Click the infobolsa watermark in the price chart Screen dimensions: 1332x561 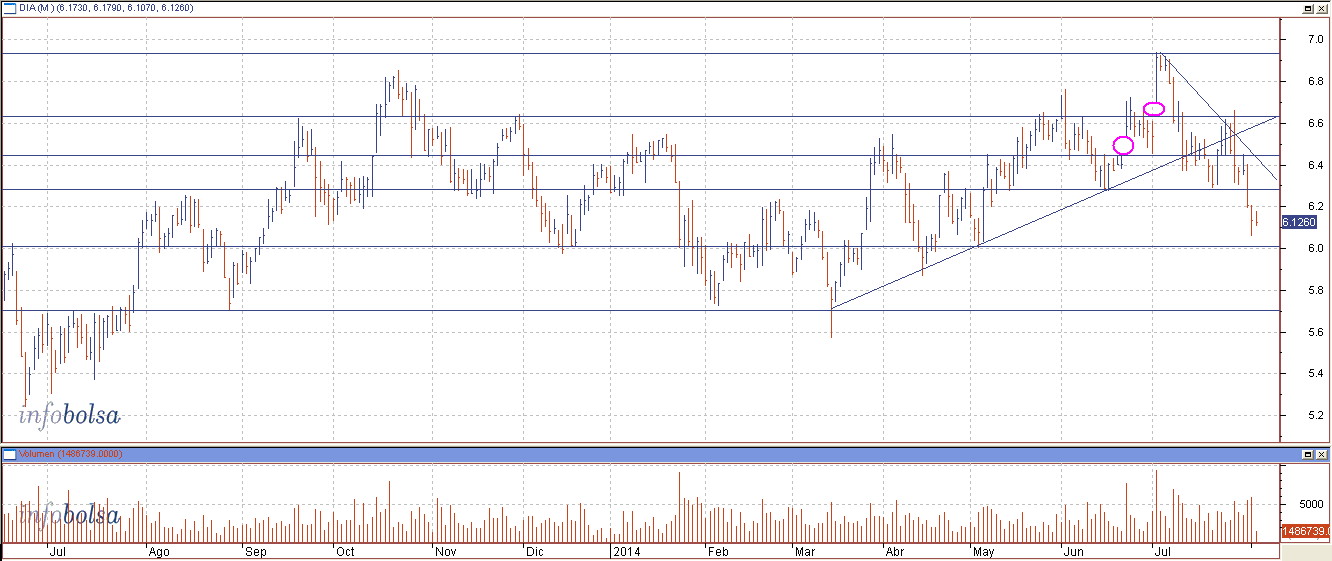[x=69, y=415]
